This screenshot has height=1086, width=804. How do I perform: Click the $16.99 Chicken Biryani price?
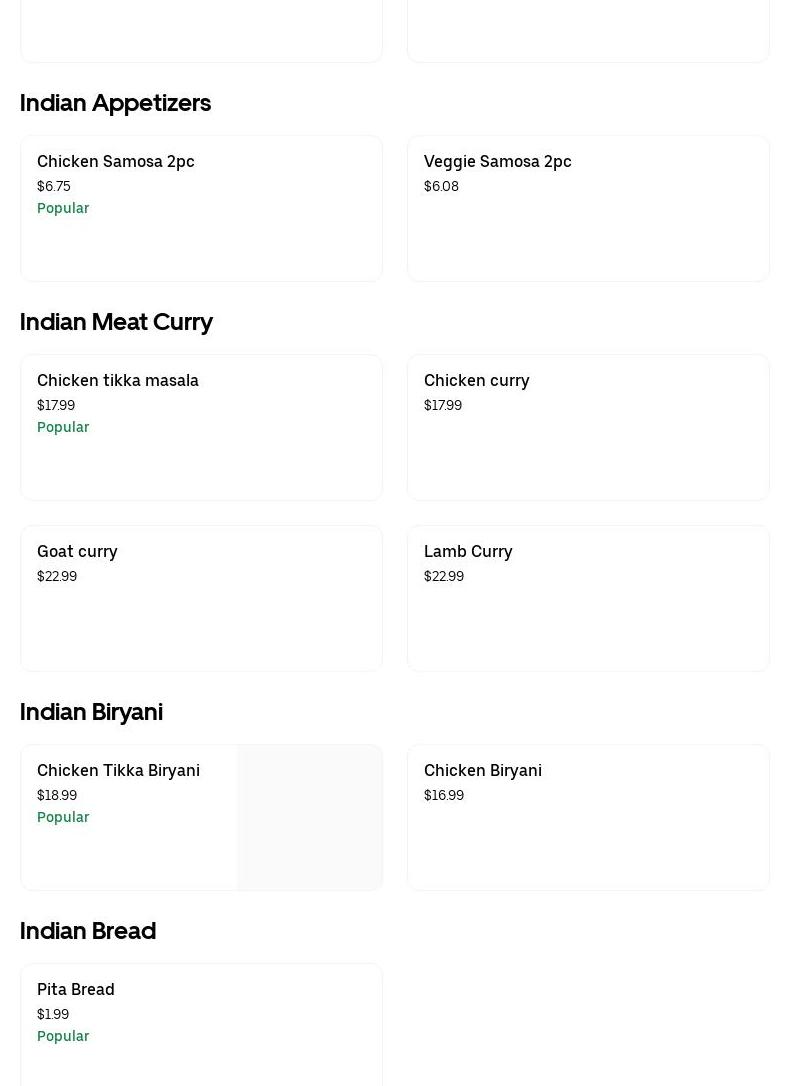click(444, 795)
